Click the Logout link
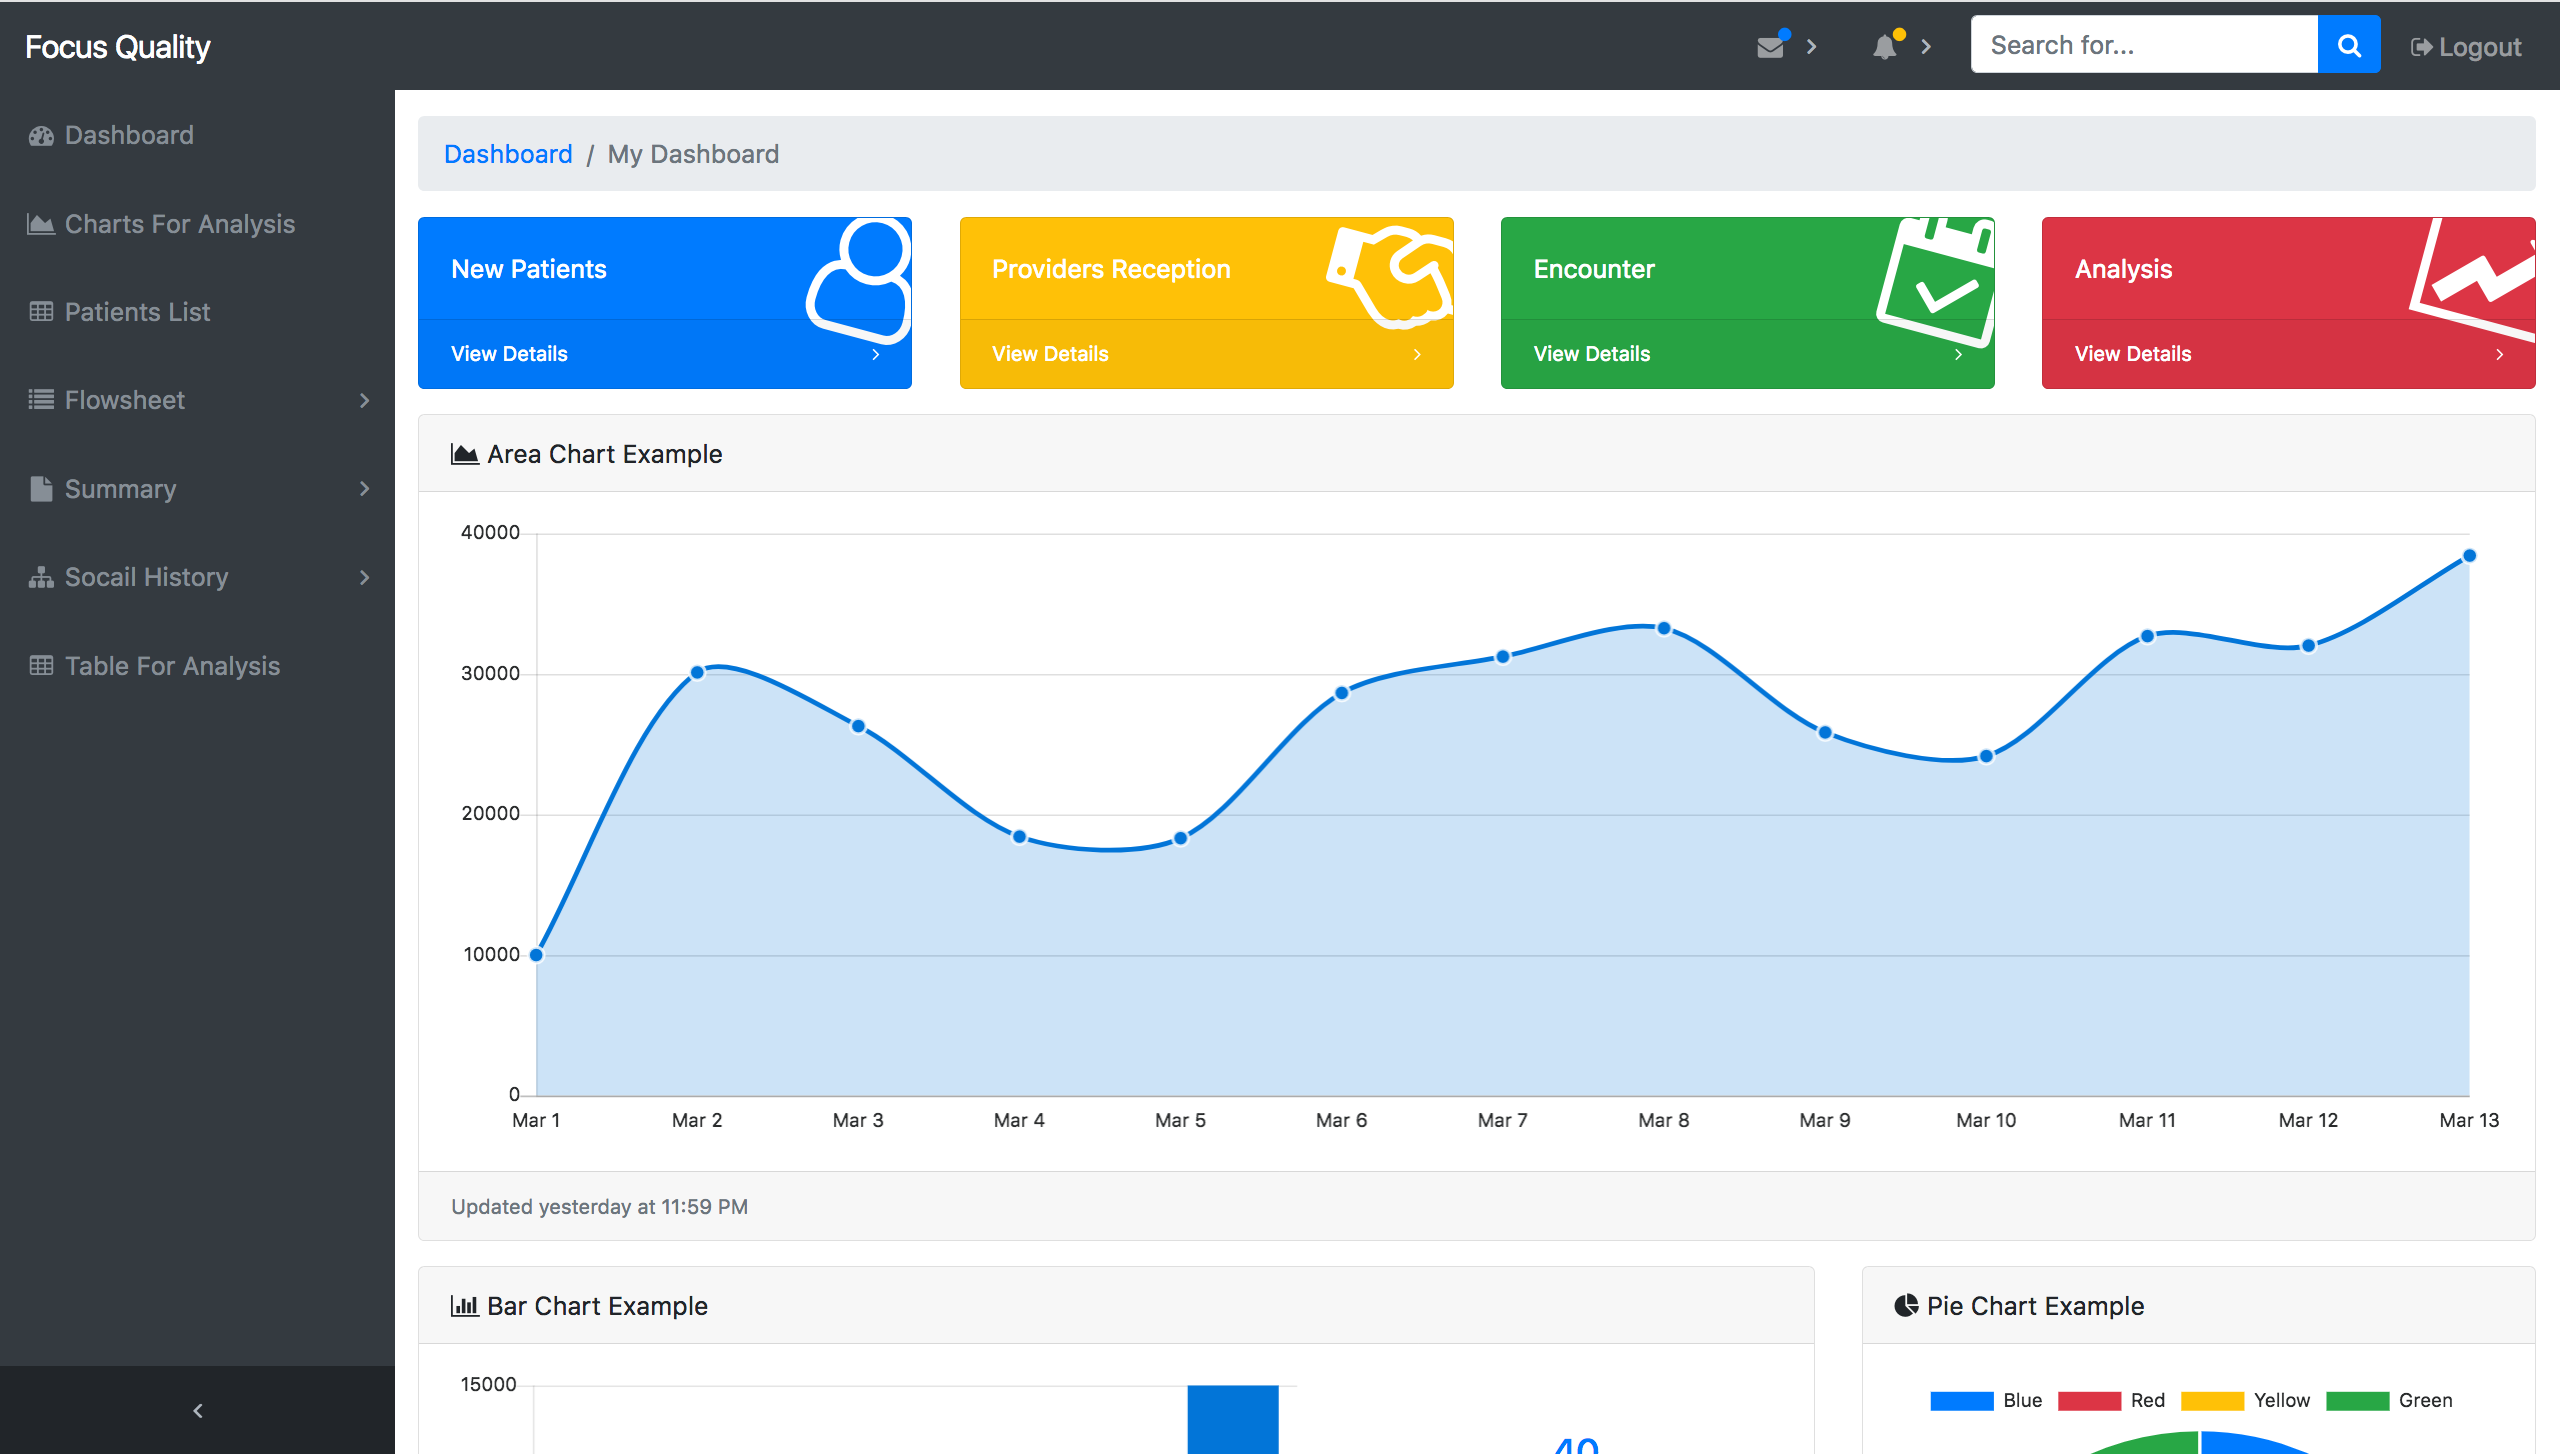Screen dimensions: 2560x1454 [x=2466, y=47]
